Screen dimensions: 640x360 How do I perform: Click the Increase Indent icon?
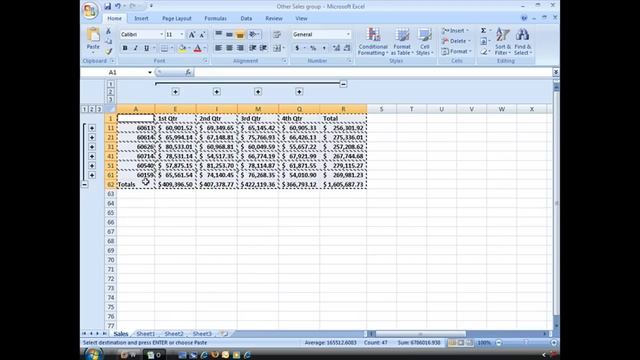click(x=264, y=48)
